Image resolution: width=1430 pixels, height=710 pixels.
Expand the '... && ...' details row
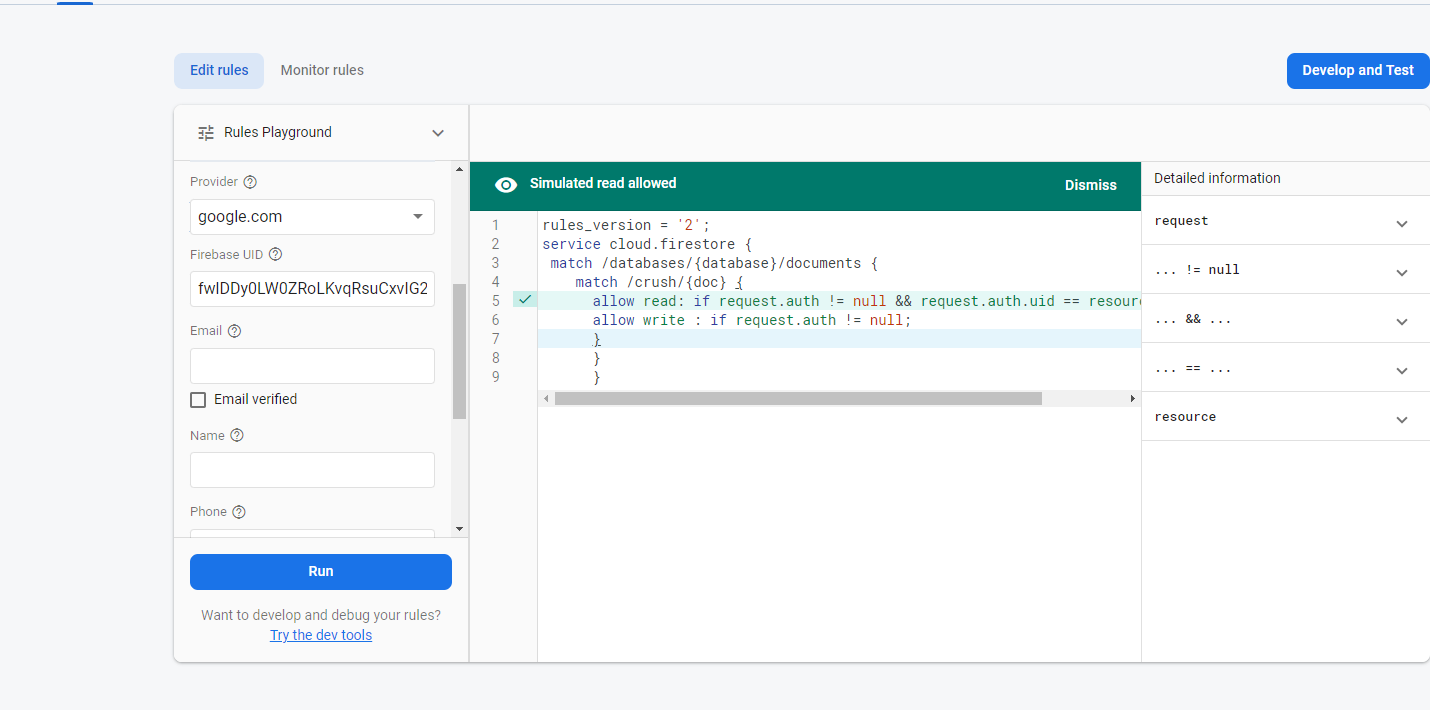click(1285, 319)
